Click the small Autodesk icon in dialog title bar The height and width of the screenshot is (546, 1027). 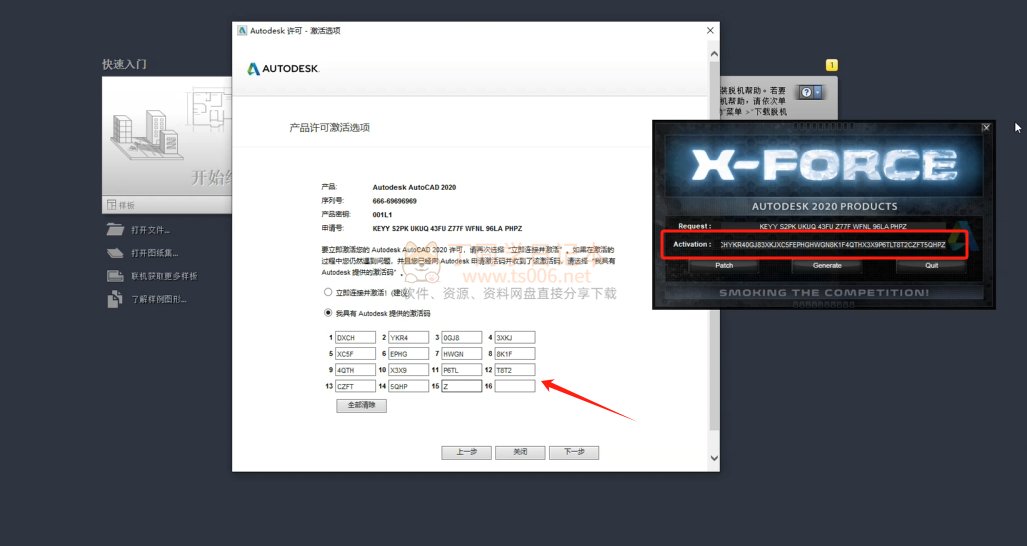click(242, 30)
